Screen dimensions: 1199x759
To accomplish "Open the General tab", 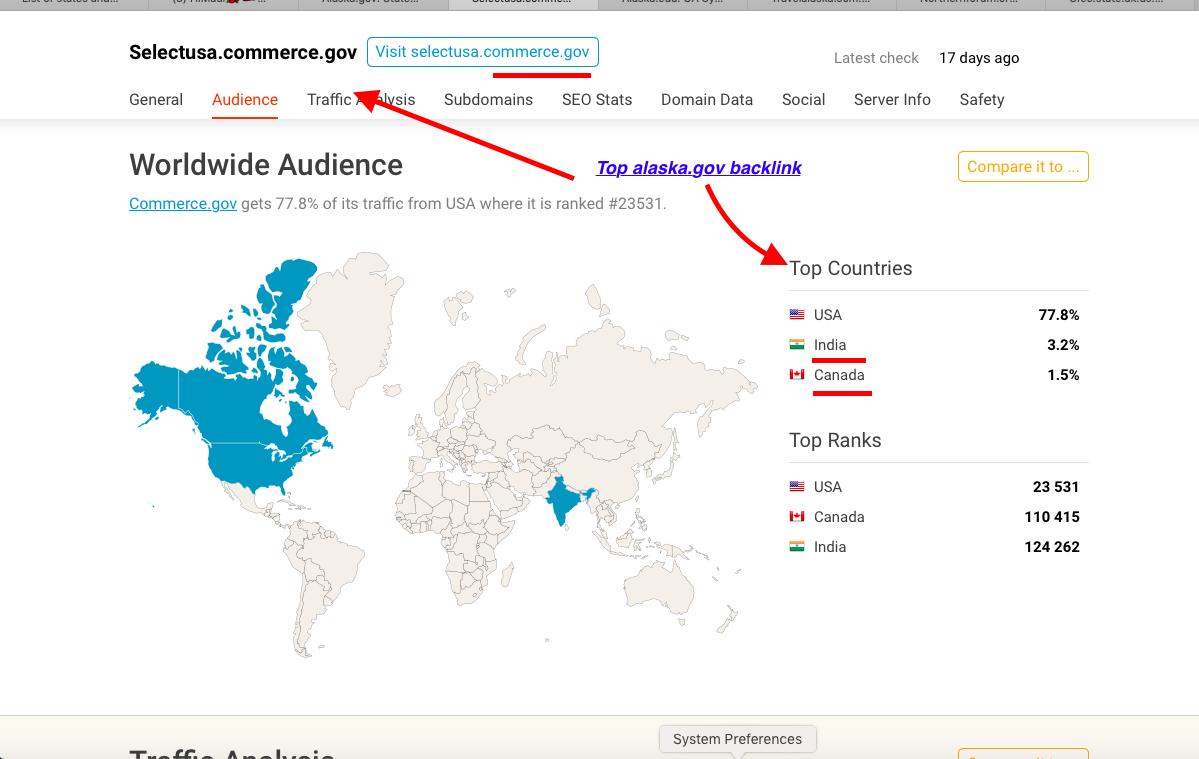I will pos(156,99).
